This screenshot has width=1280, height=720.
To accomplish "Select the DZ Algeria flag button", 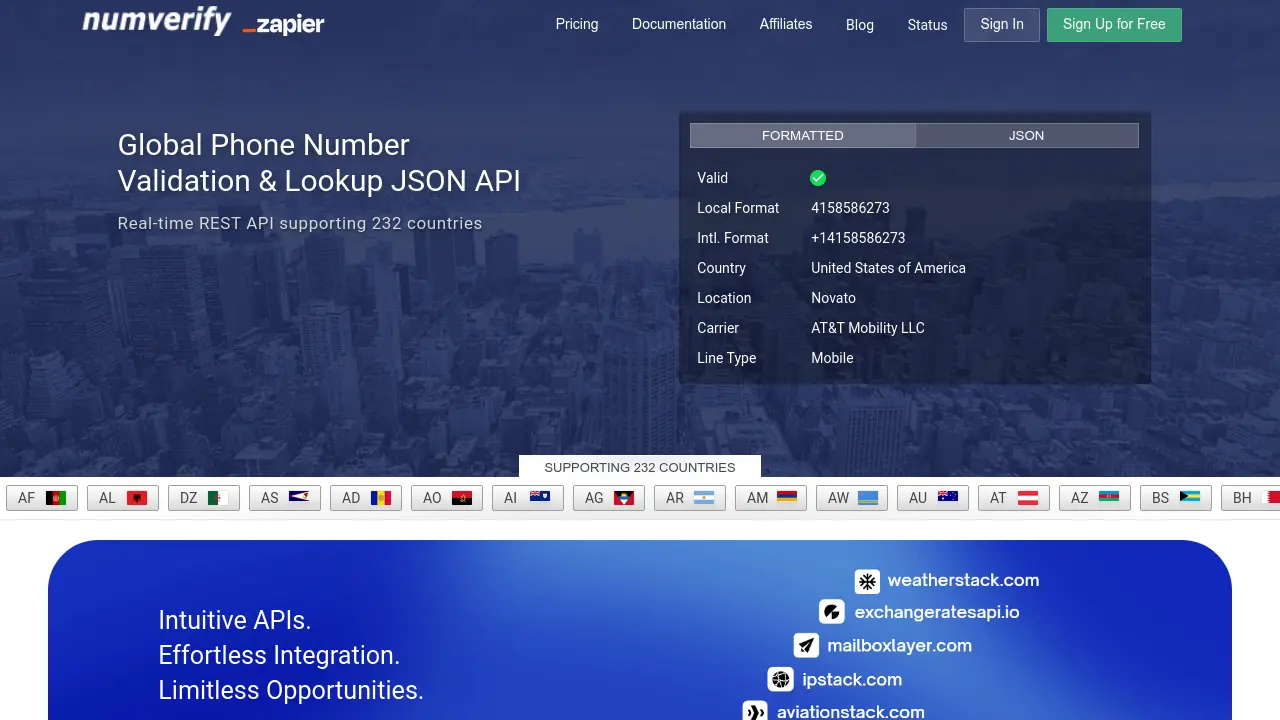I will tap(204, 498).
